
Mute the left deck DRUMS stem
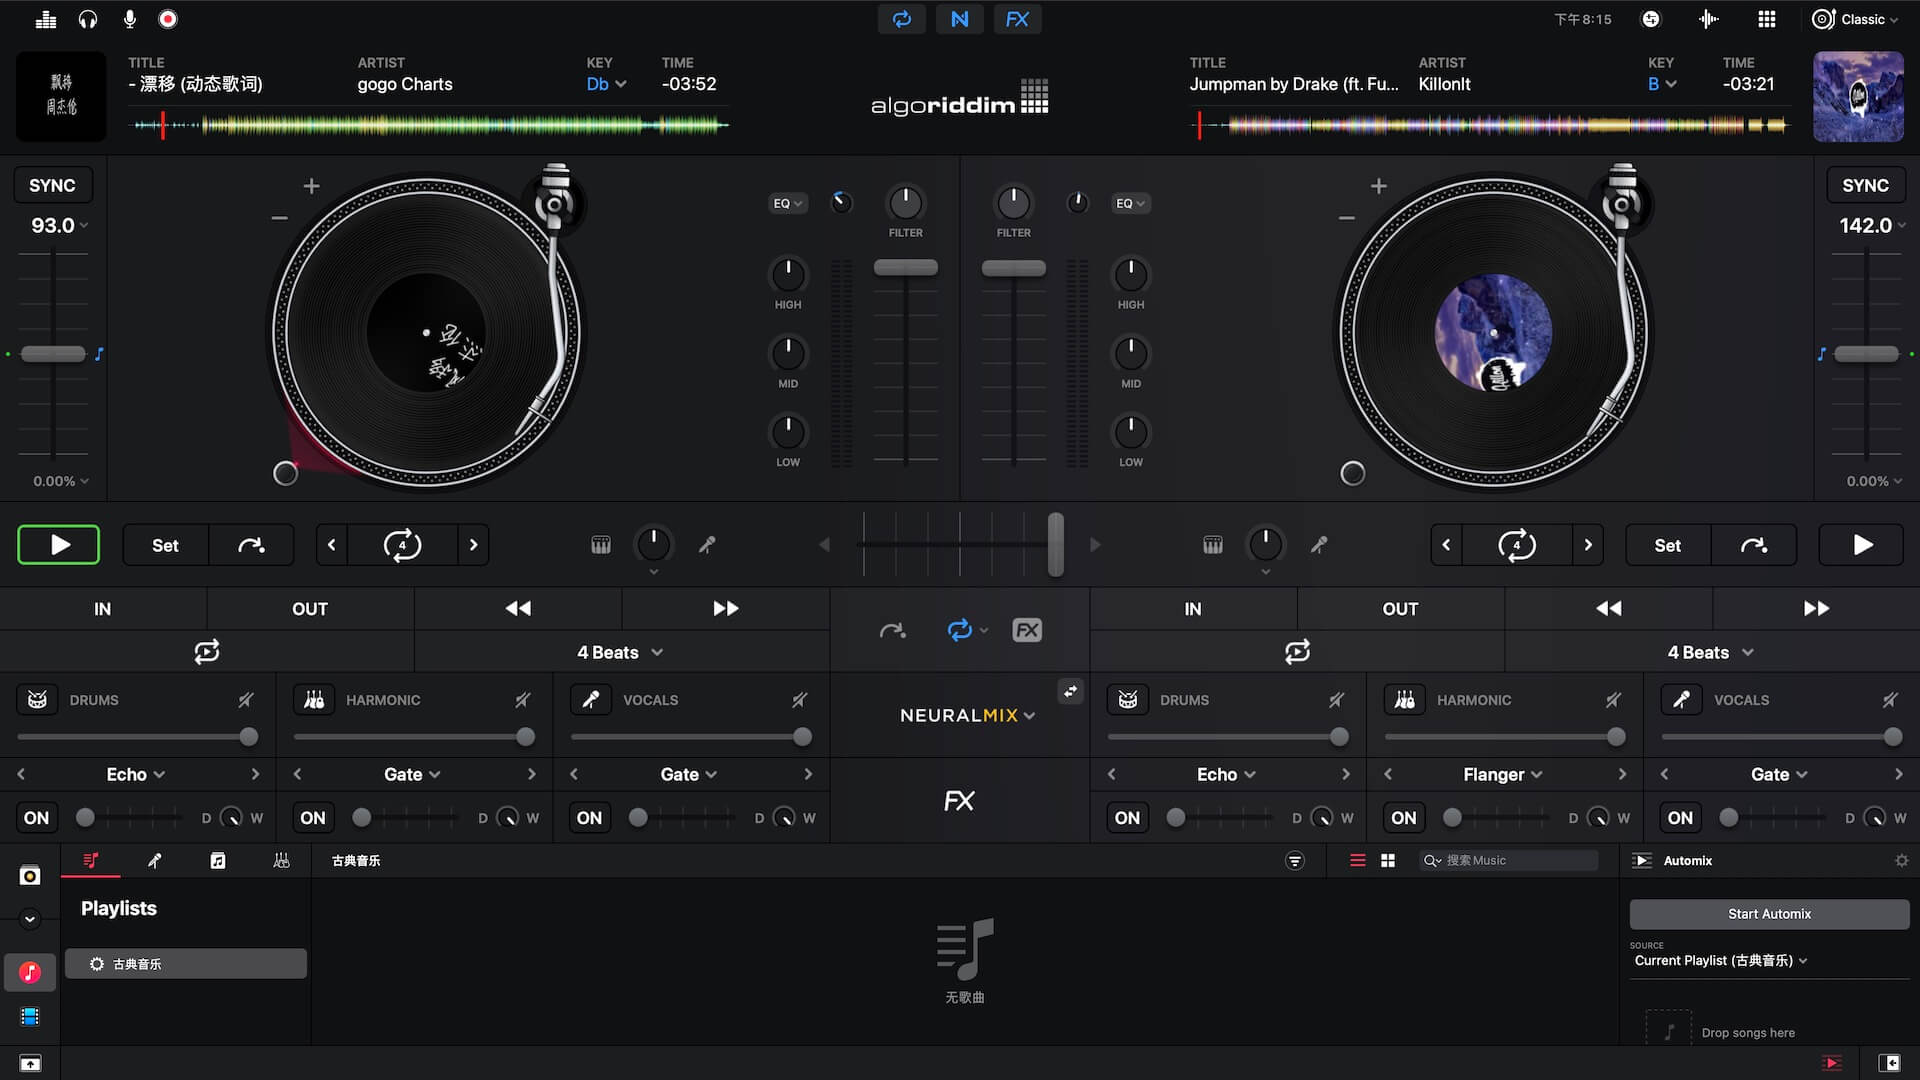tap(246, 700)
